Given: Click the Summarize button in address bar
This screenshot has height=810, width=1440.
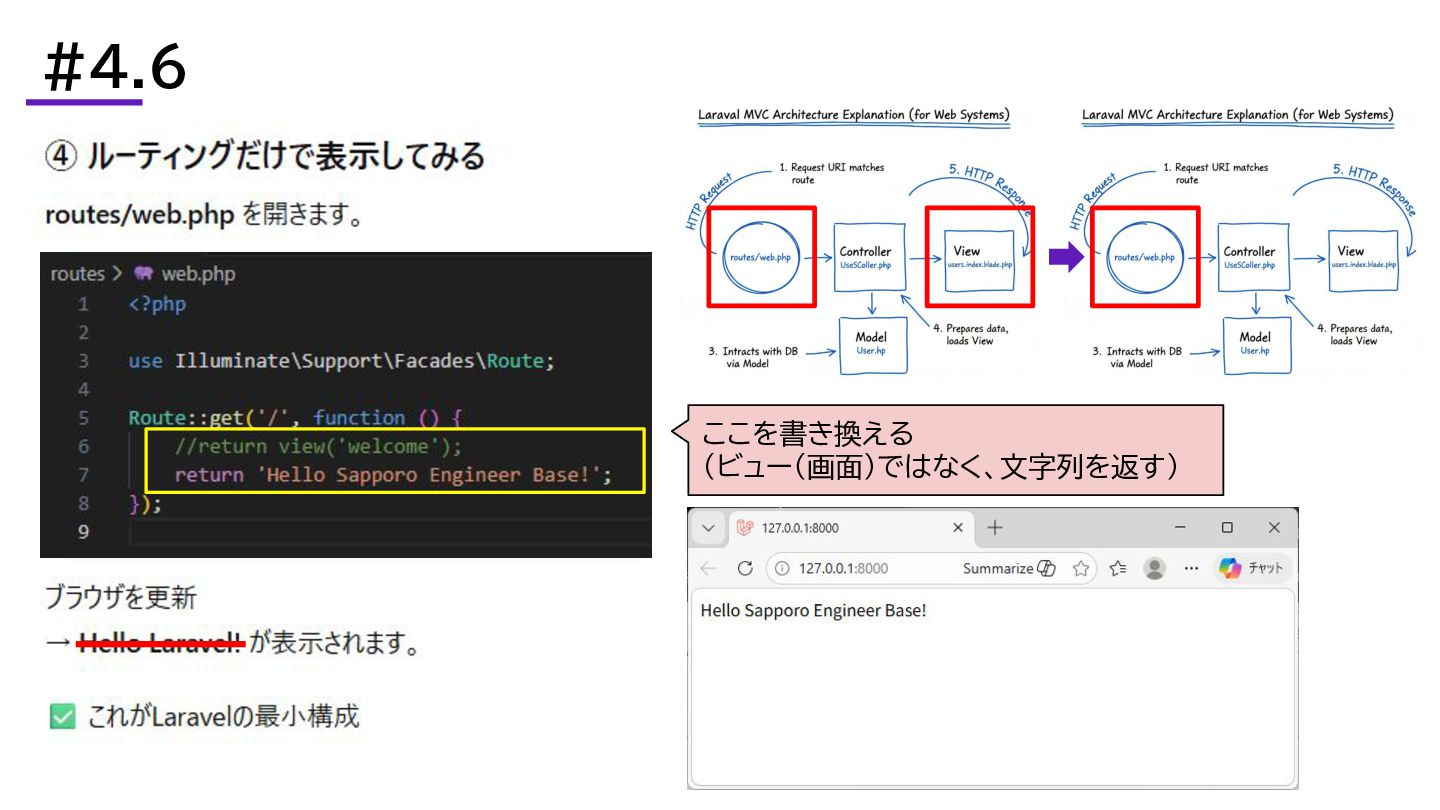Looking at the screenshot, I should [1008, 568].
